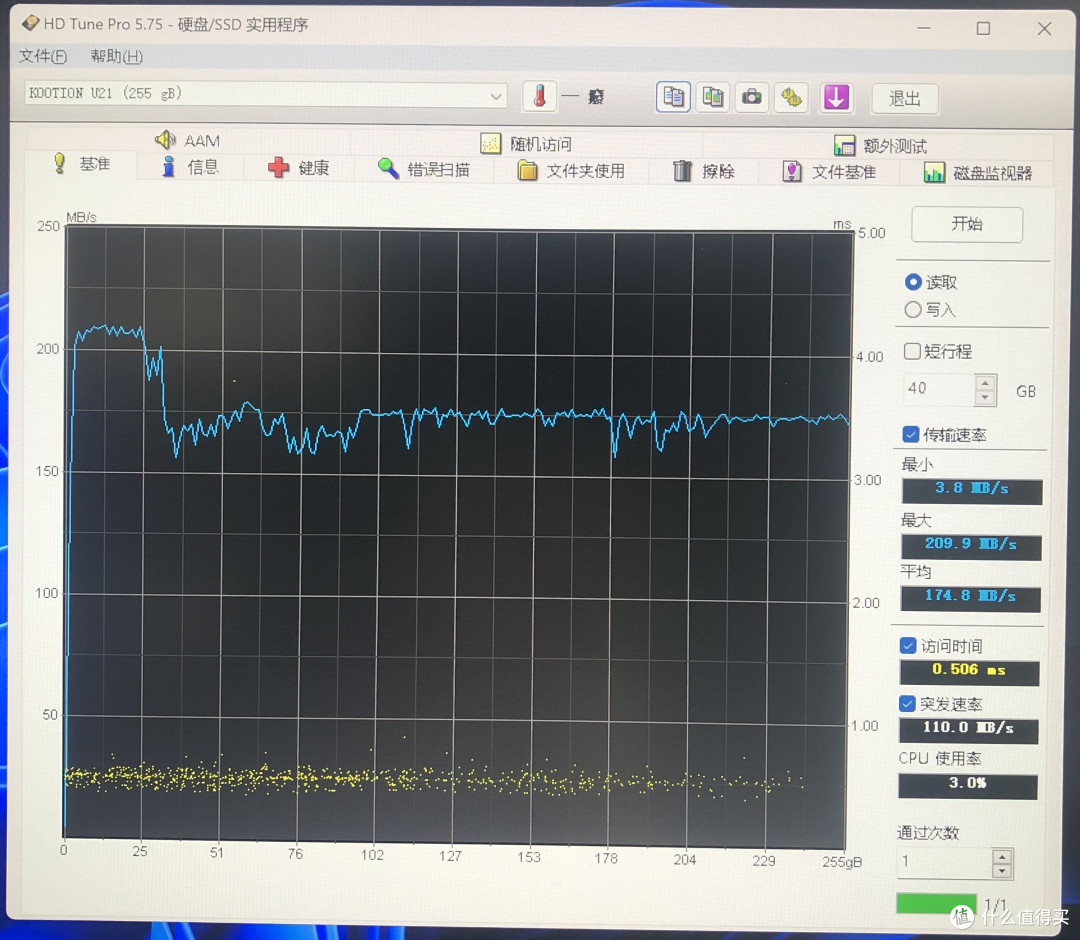This screenshot has height=940, width=1080.
Task: Save screenshot with camera icon
Action: tap(751, 97)
